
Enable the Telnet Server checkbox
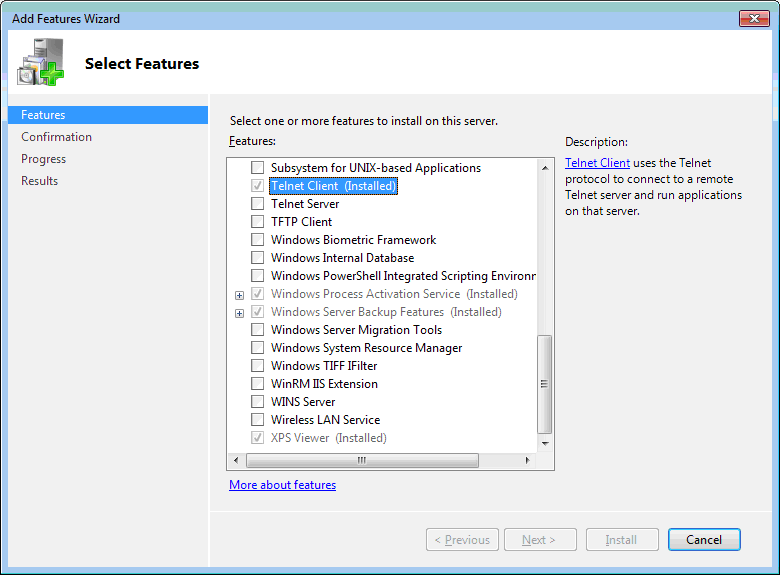(258, 203)
